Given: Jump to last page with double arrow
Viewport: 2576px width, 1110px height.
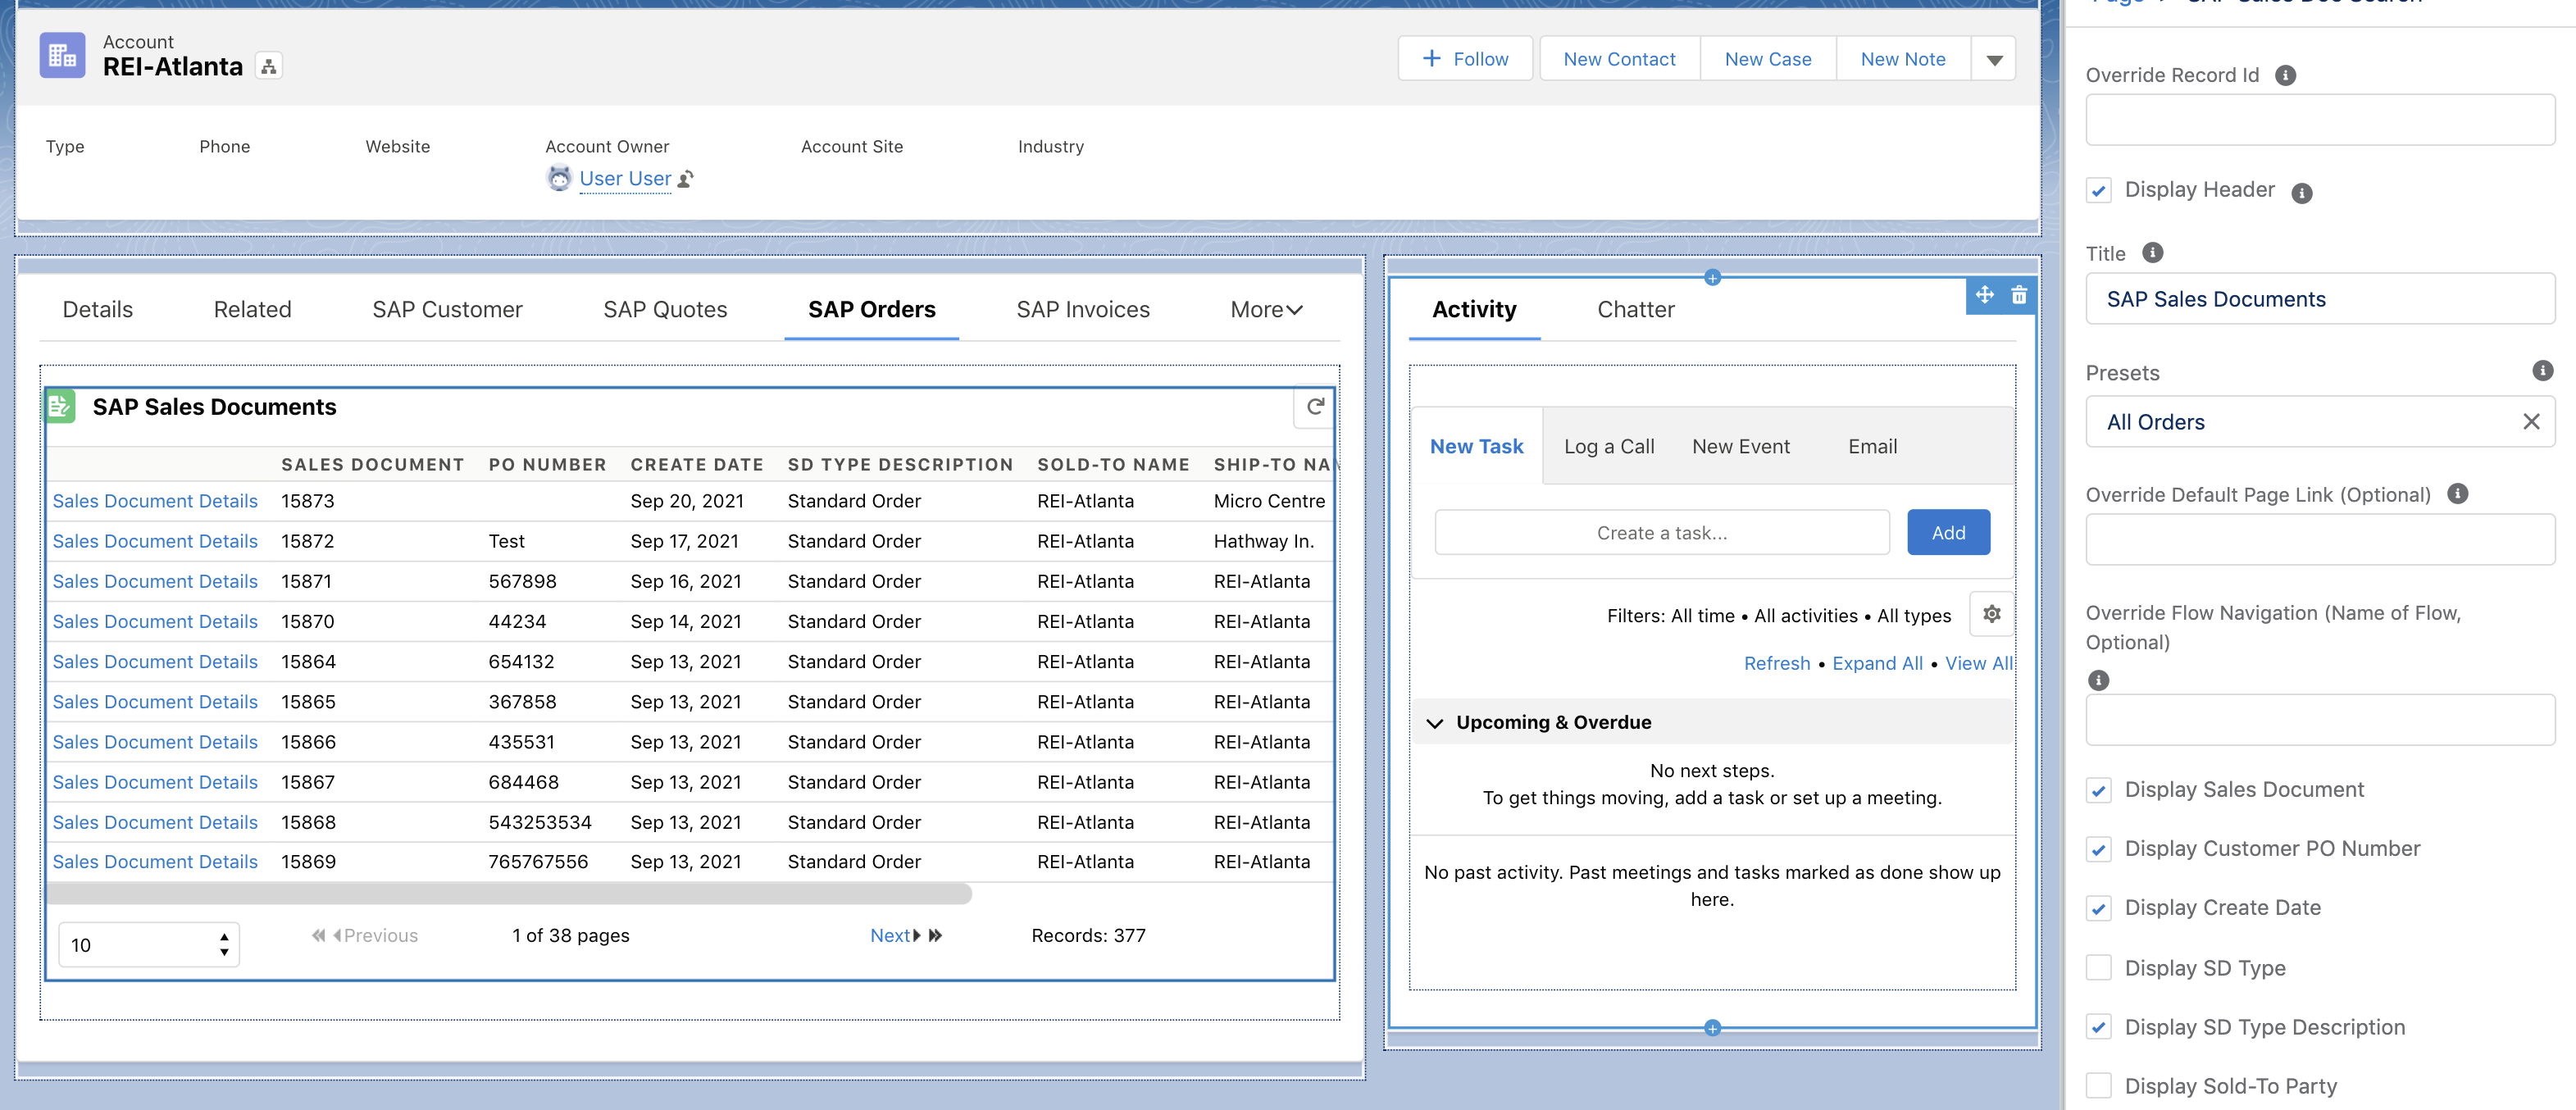Looking at the screenshot, I should 935,935.
